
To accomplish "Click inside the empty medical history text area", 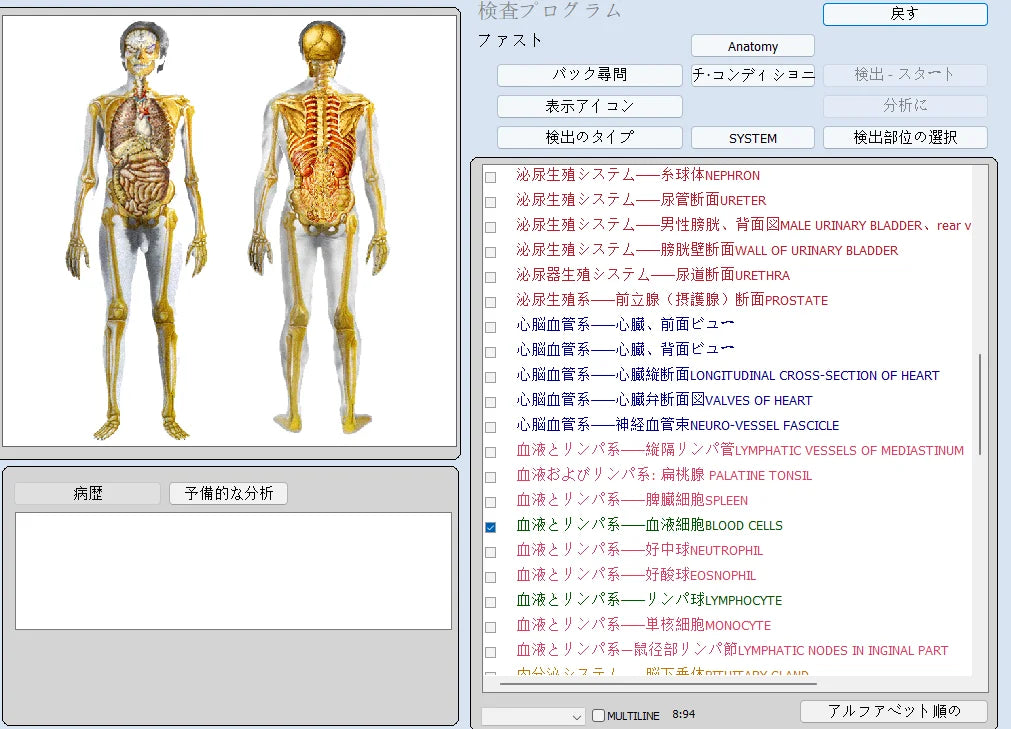I will tap(233, 571).
